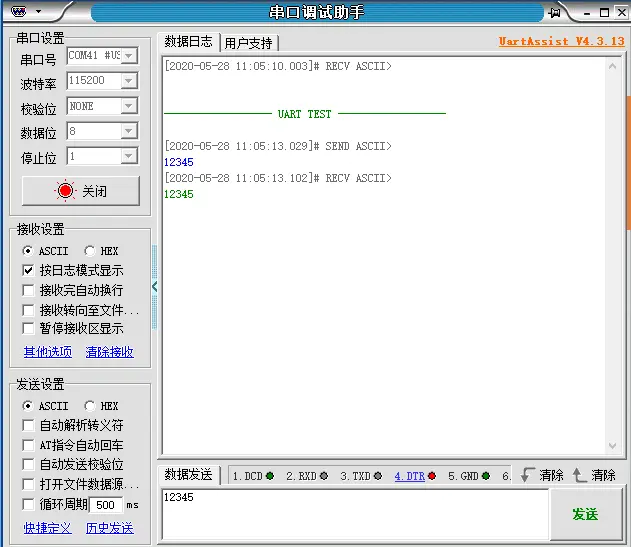Enable 打开文件数据源 checkbox

[28, 484]
